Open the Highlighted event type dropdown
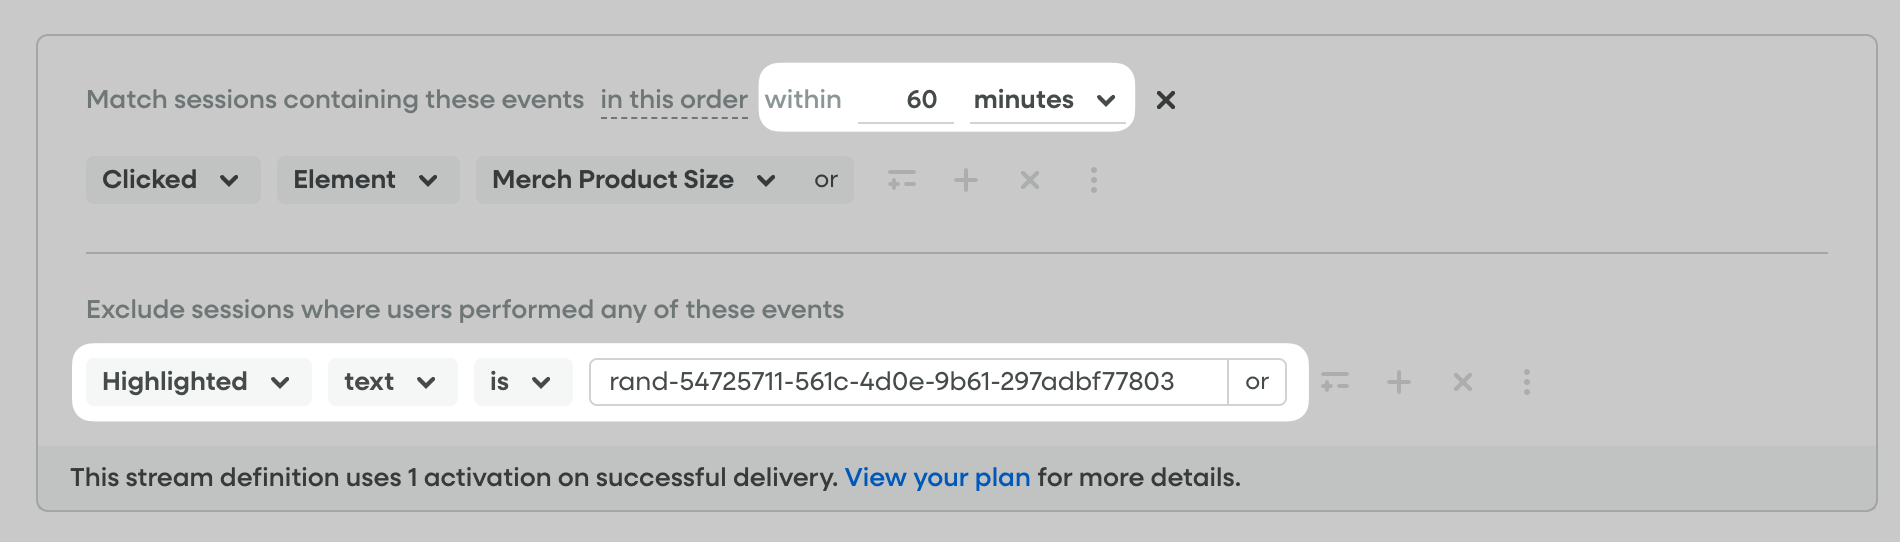Image resolution: width=1900 pixels, height=542 pixels. coord(198,382)
